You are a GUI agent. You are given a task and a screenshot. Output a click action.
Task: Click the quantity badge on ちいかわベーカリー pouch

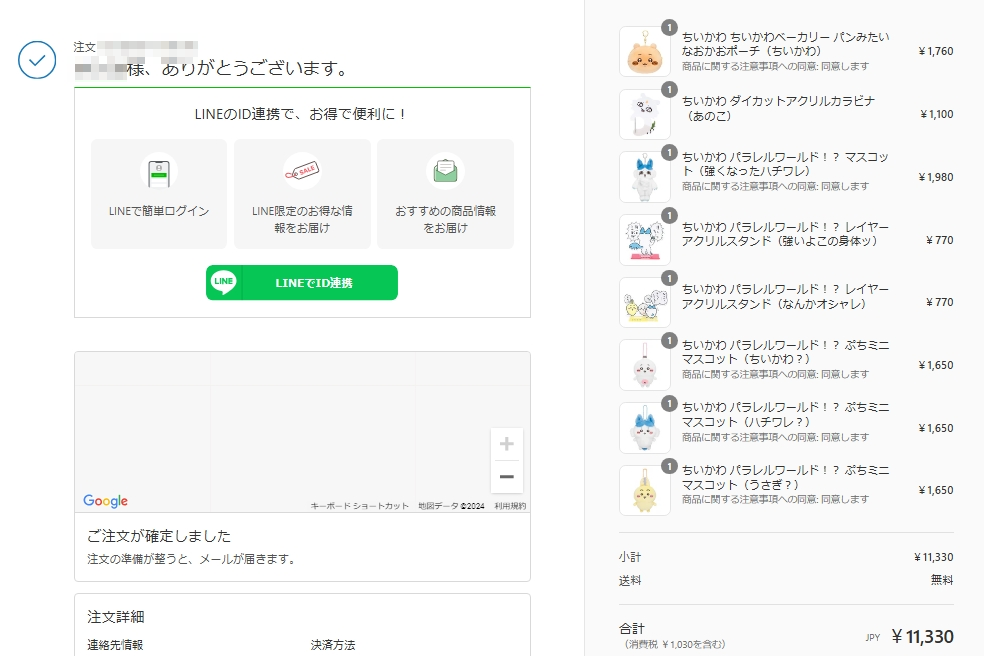(670, 28)
